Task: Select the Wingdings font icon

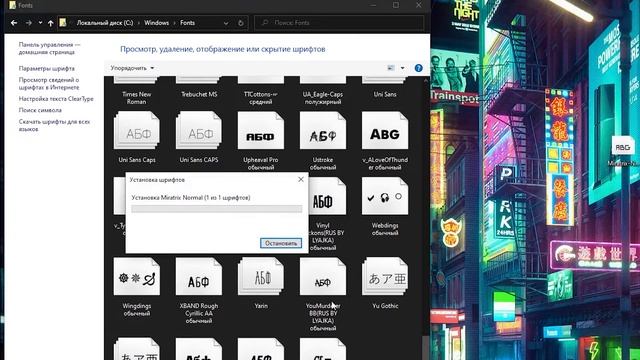Action: pyautogui.click(x=137, y=276)
